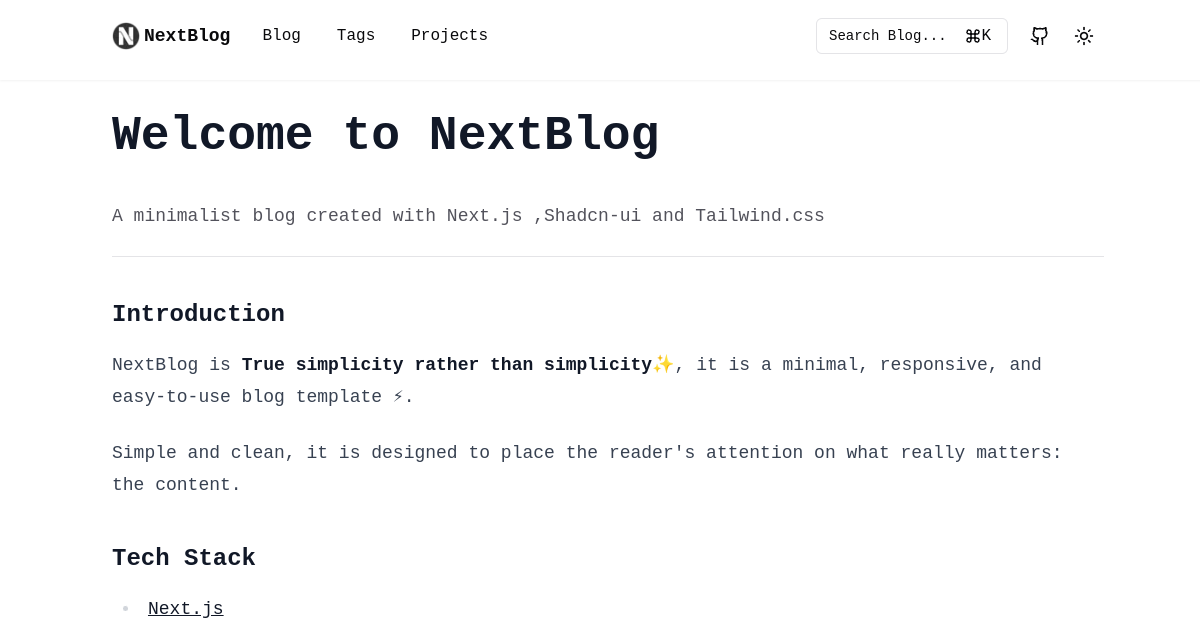Screen dimensions: 1200x630
Task: Go to the Blog nav item
Action: [282, 36]
